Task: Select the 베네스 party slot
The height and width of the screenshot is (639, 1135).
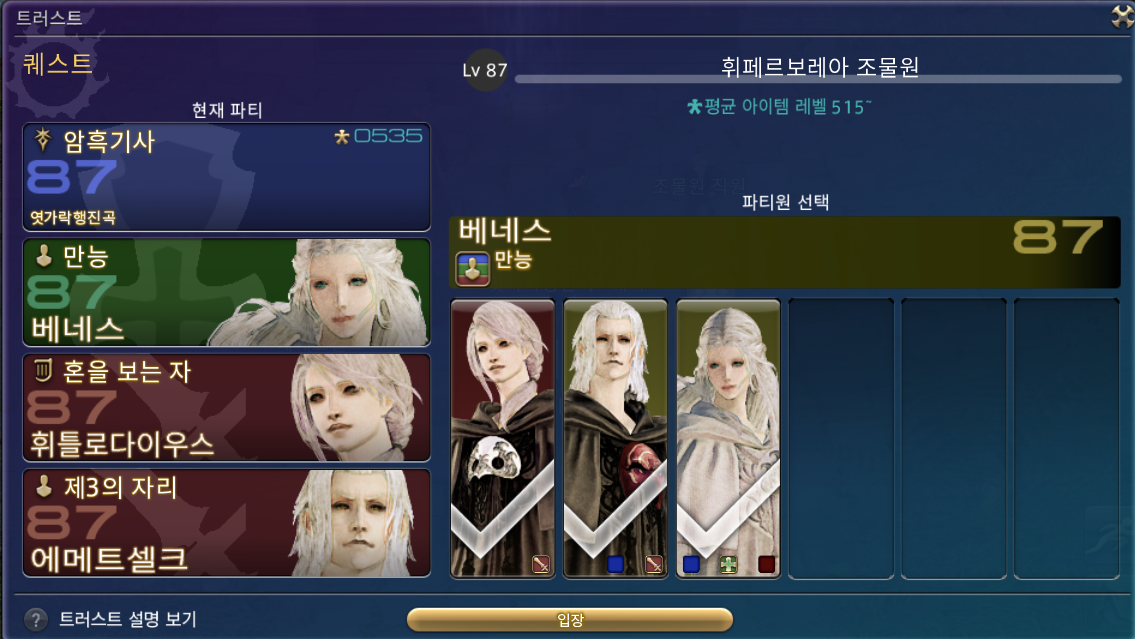Action: [x=227, y=292]
